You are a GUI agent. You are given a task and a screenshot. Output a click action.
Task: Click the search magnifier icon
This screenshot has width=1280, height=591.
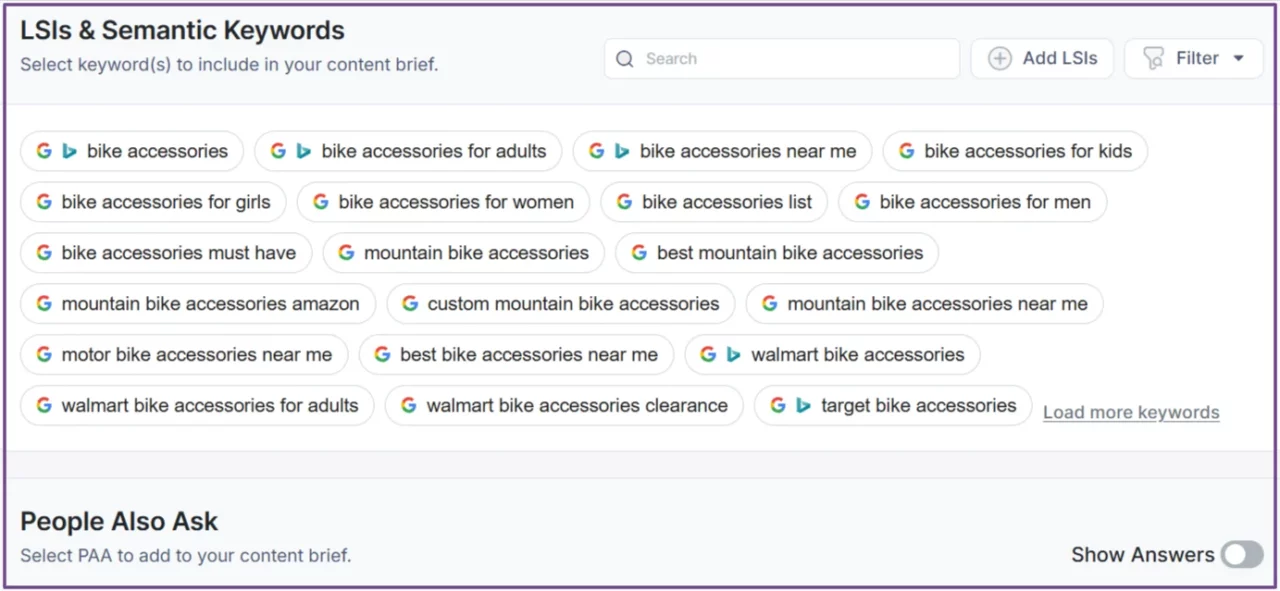[624, 58]
